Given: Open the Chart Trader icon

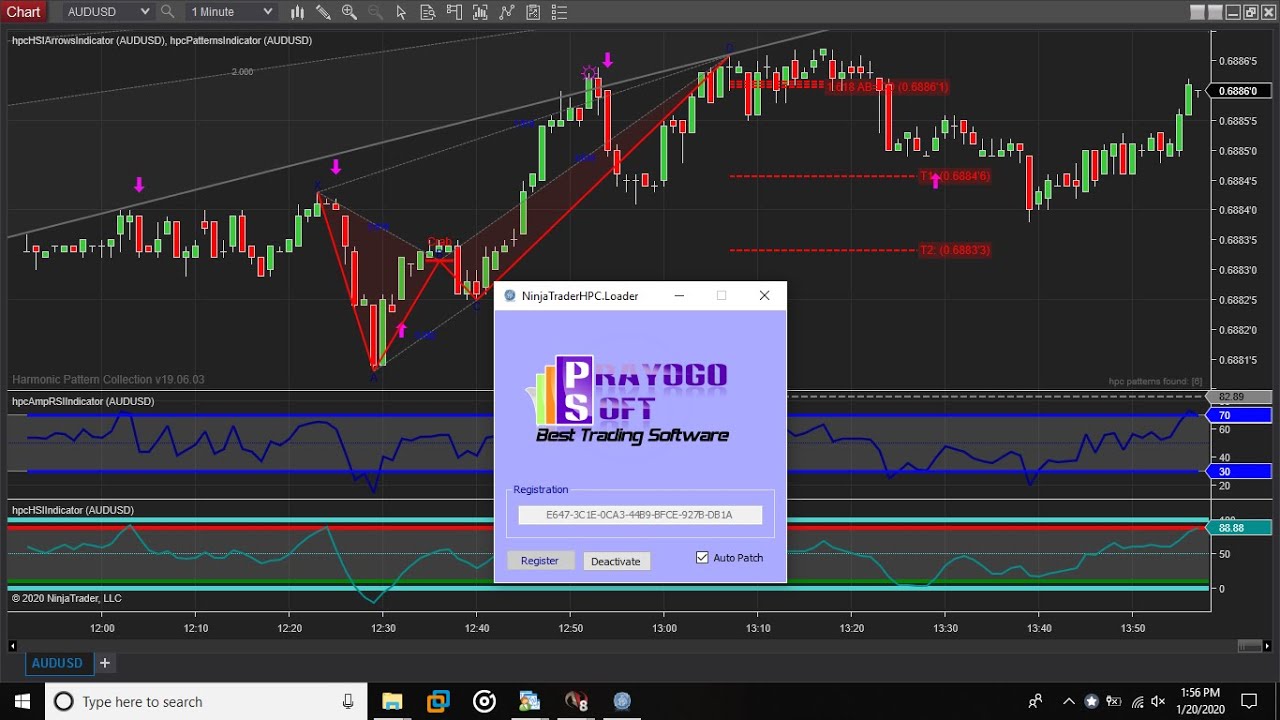Looking at the screenshot, I should (454, 12).
